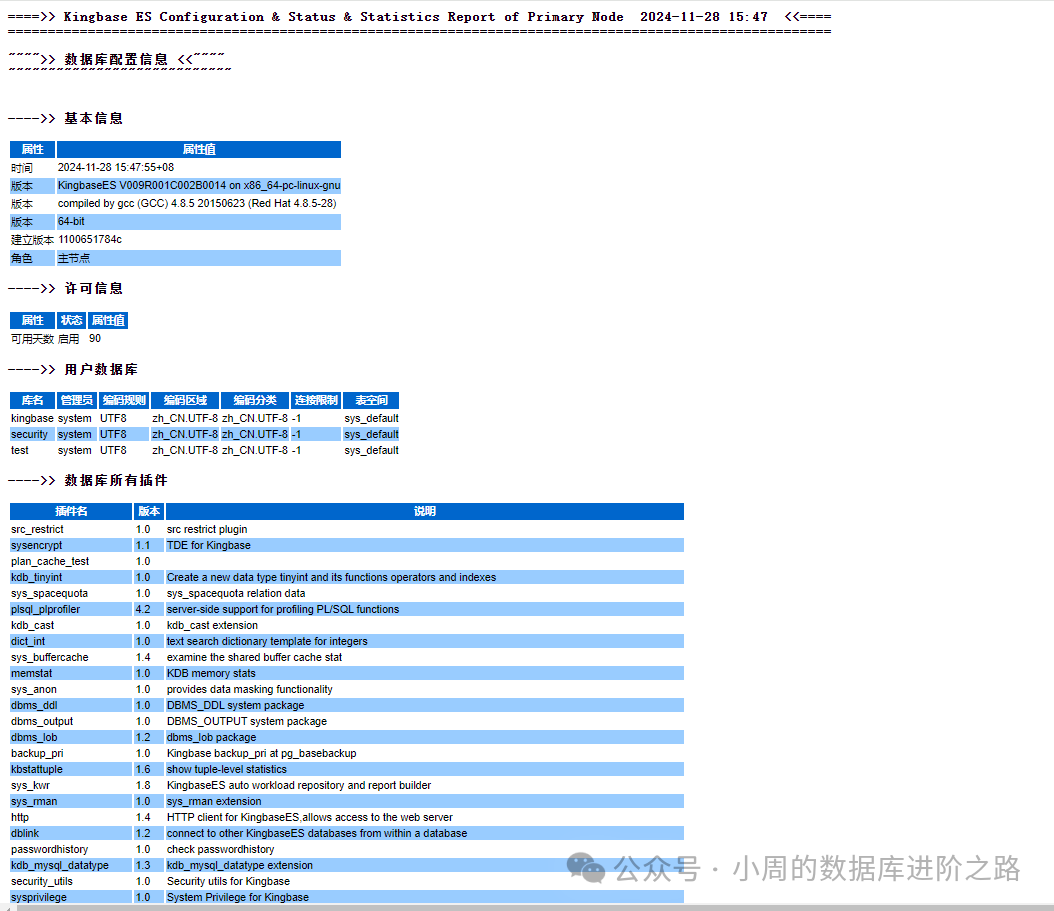Screen dimensions: 1054x911
Task: Select the security_utils plugin name
Action: [x=42, y=881]
